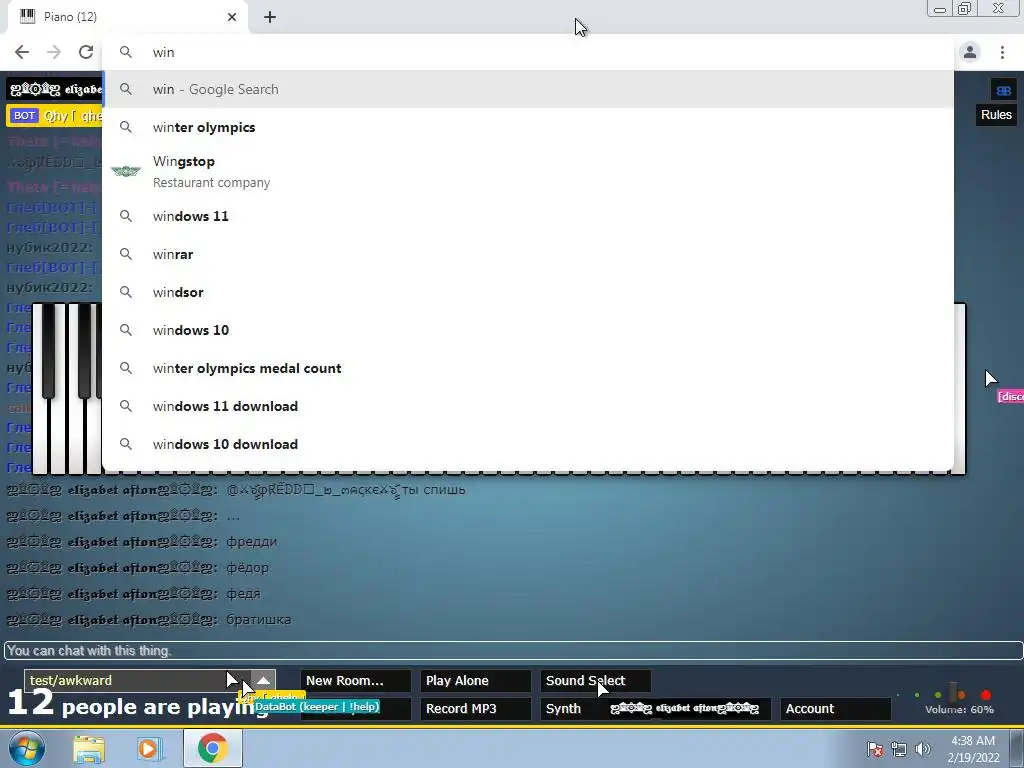Viewport: 1024px width, 768px height.
Task: Open the Chrome profile avatar icon
Action: [970, 52]
